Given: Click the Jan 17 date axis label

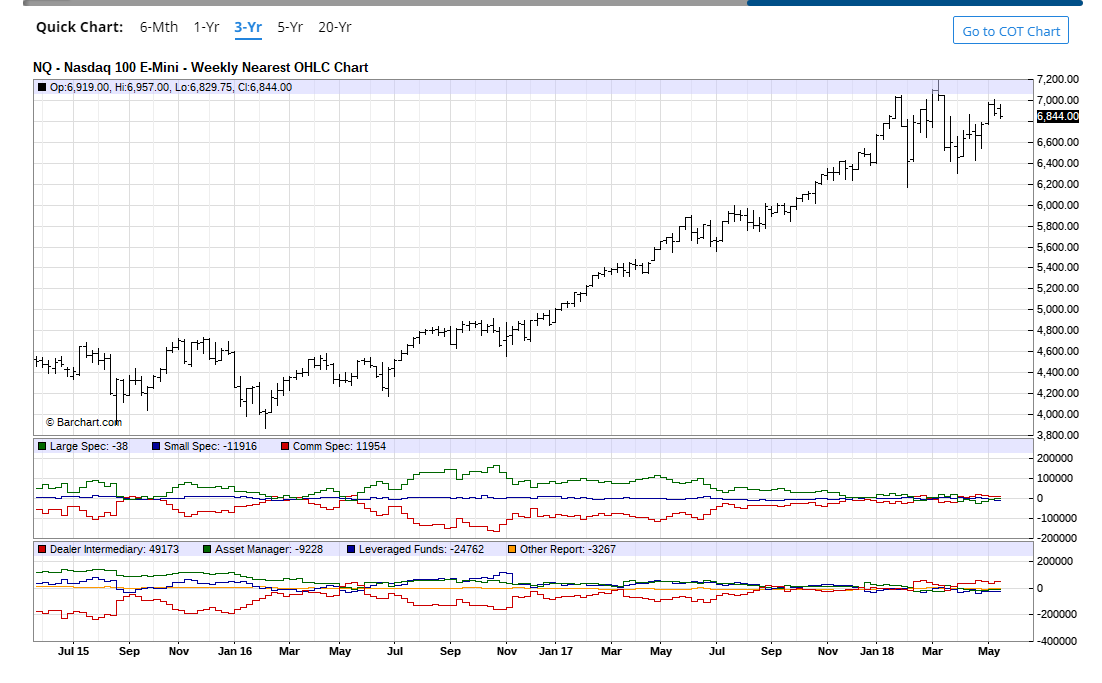Looking at the screenshot, I should [x=556, y=651].
